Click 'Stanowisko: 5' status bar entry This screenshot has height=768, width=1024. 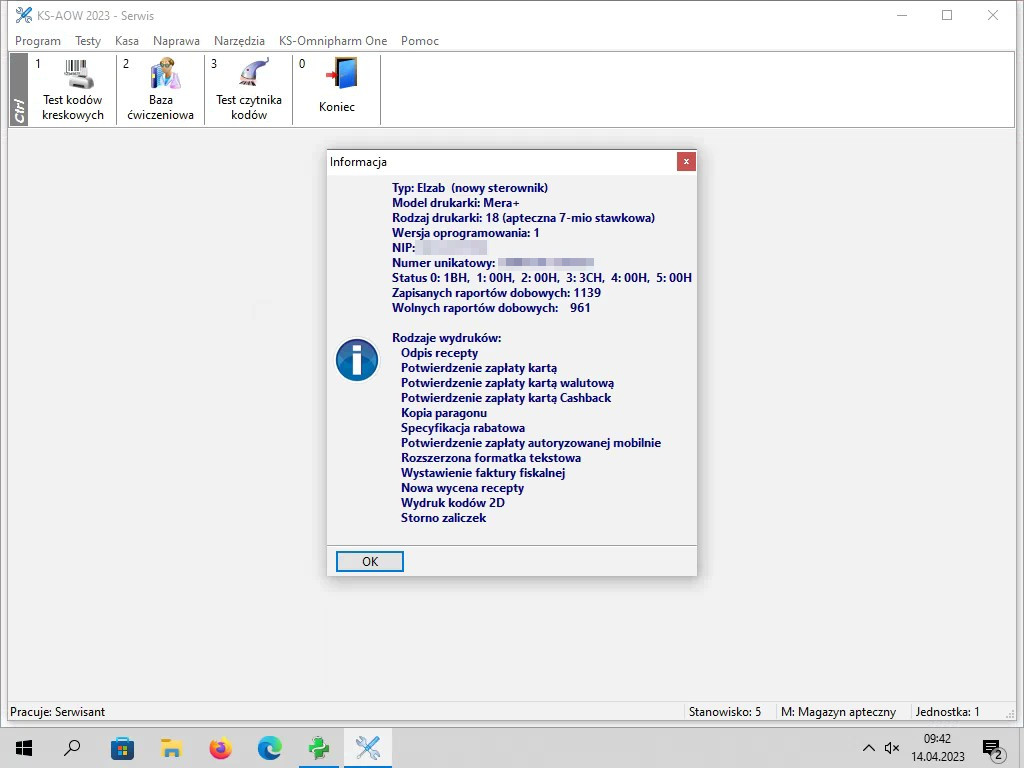click(725, 712)
